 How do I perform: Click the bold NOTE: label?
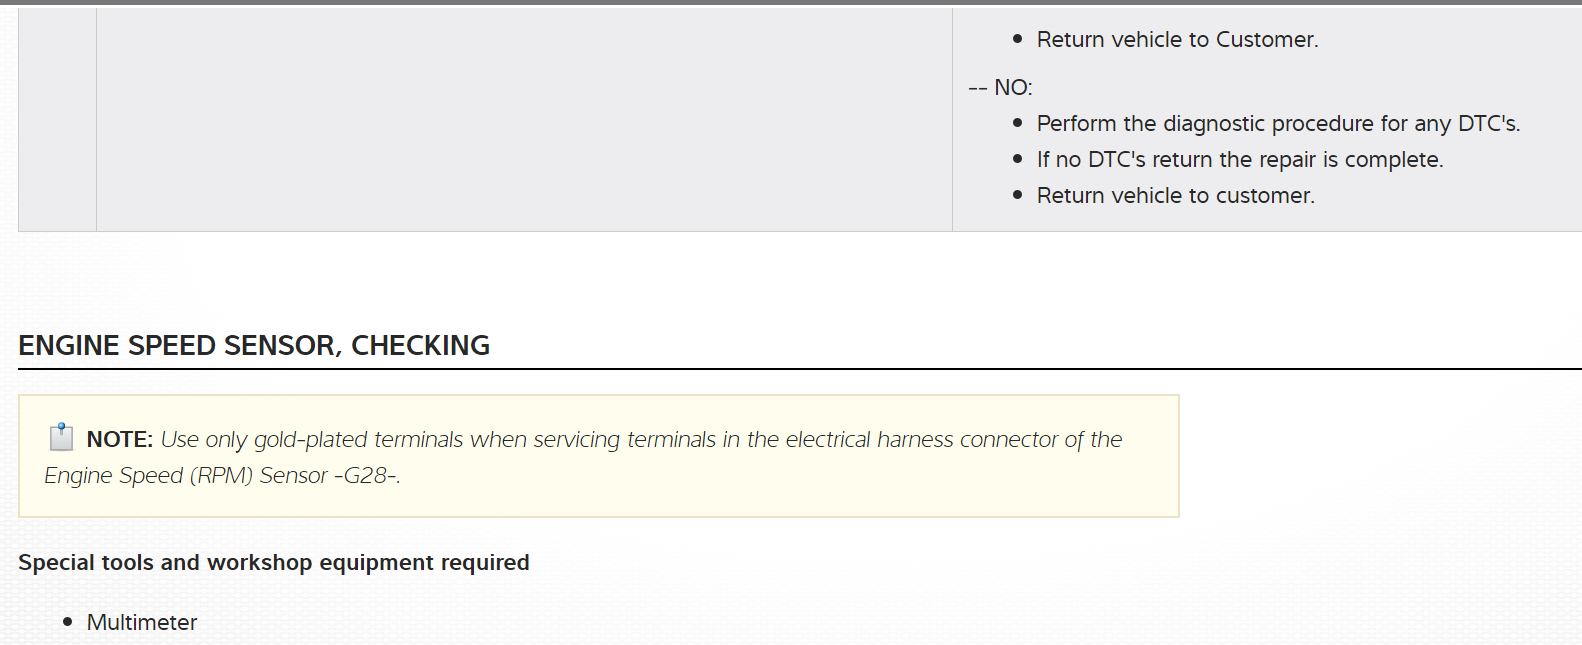[119, 440]
